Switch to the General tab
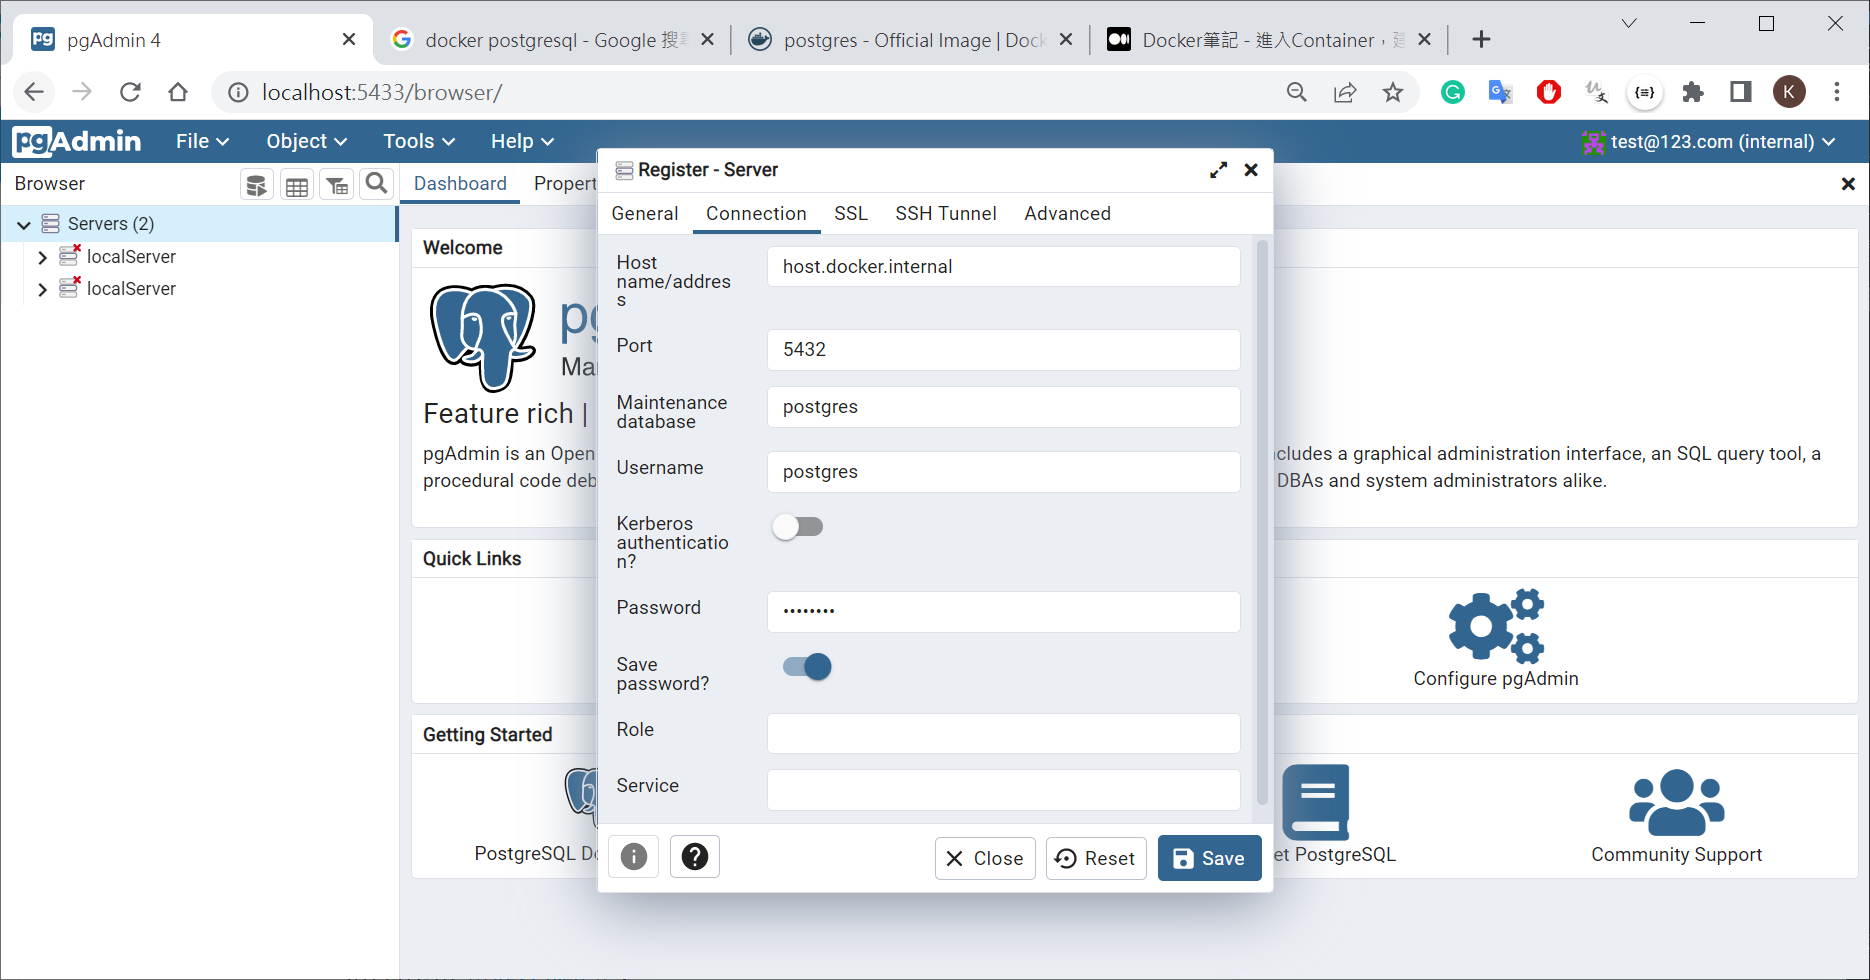This screenshot has height=980, width=1870. 645,213
